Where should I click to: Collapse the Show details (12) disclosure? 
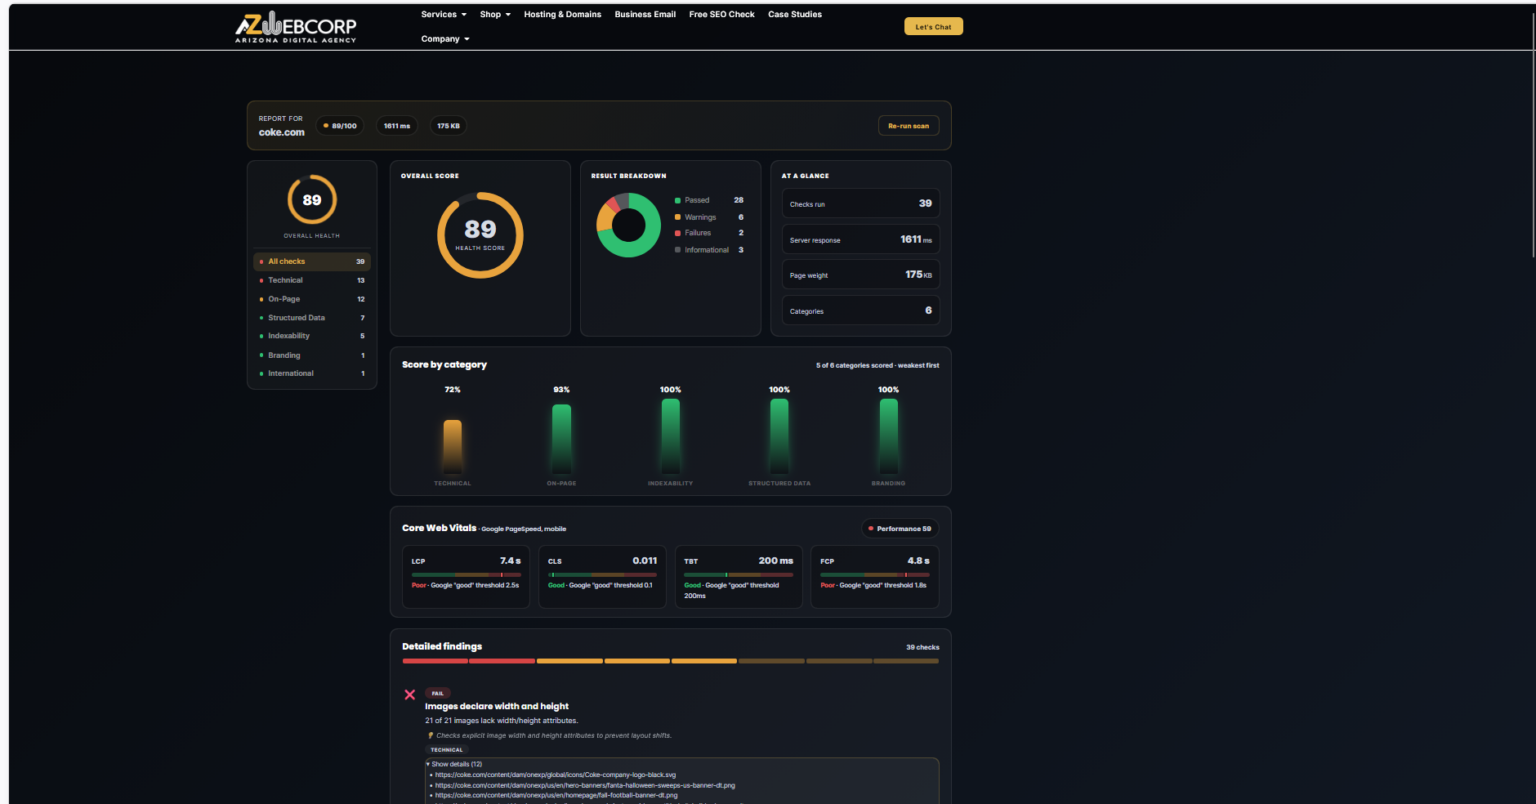coord(455,764)
